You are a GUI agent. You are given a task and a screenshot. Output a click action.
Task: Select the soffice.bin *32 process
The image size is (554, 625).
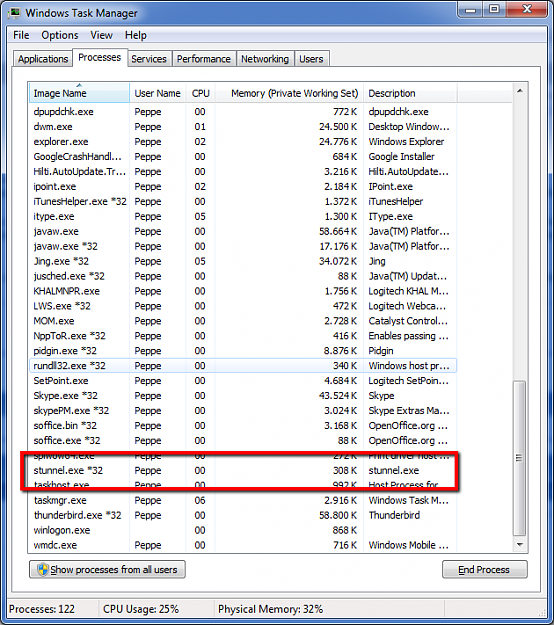[243, 426]
